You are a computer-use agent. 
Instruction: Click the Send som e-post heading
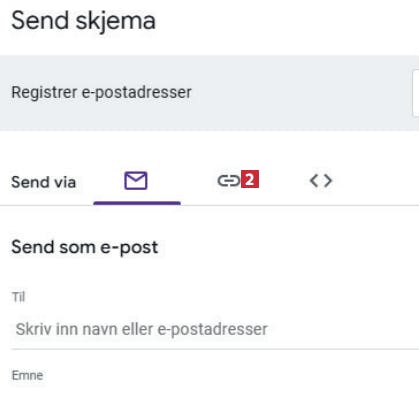(x=85, y=248)
